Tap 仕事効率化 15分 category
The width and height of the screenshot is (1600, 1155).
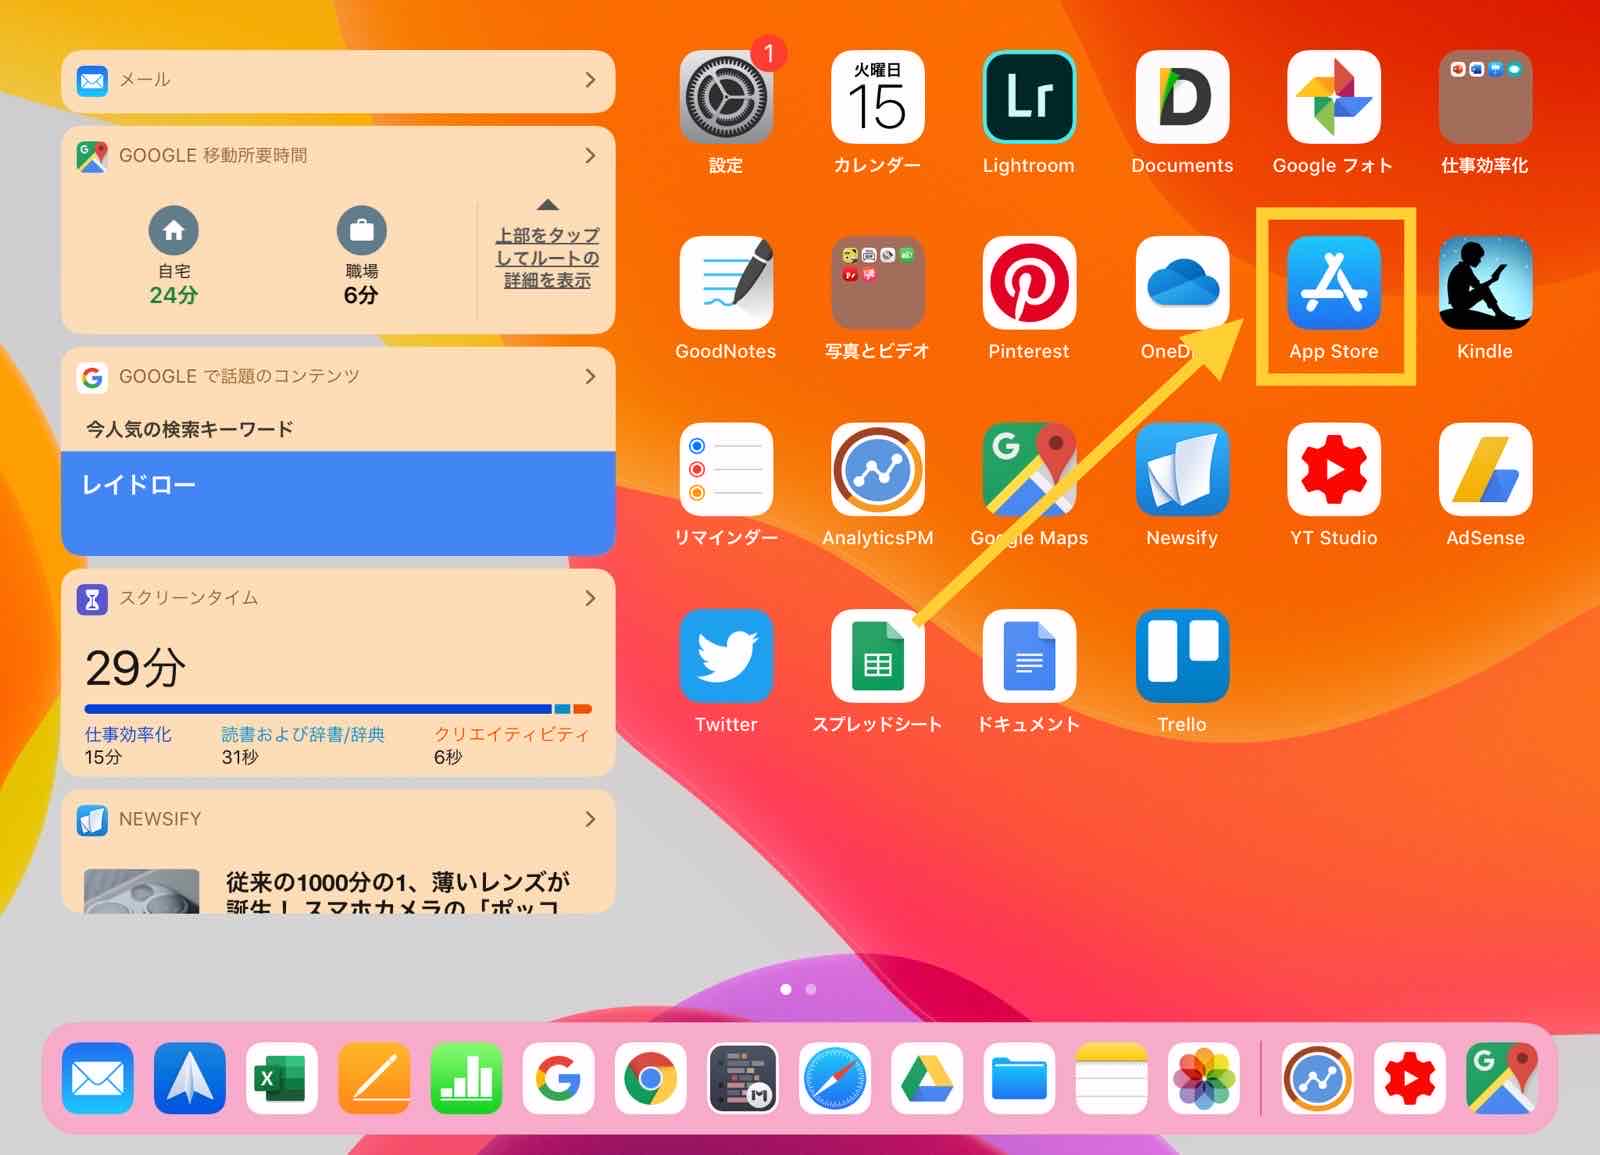128,745
